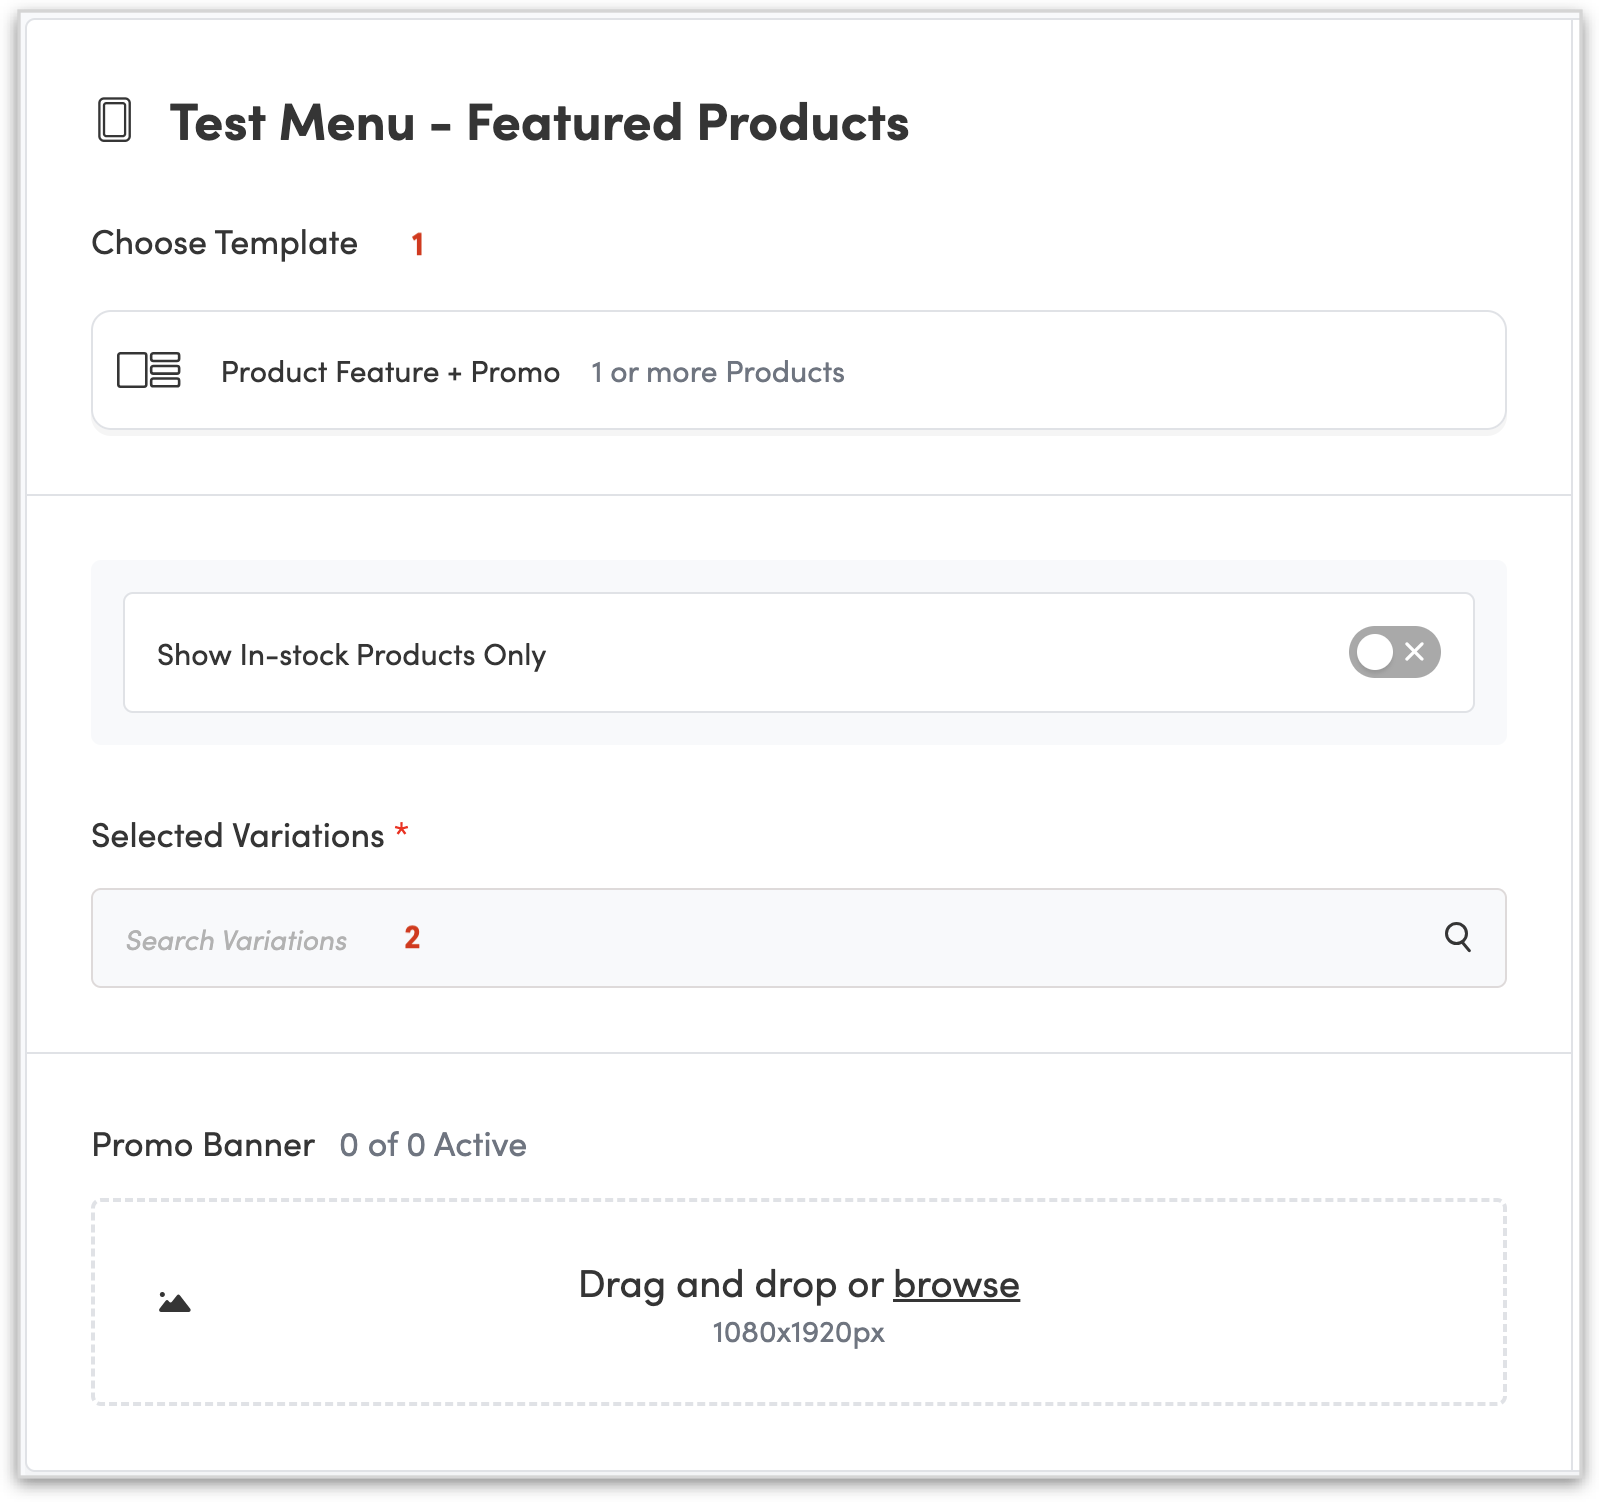
Task: Click the template layout icon
Action: (149, 370)
